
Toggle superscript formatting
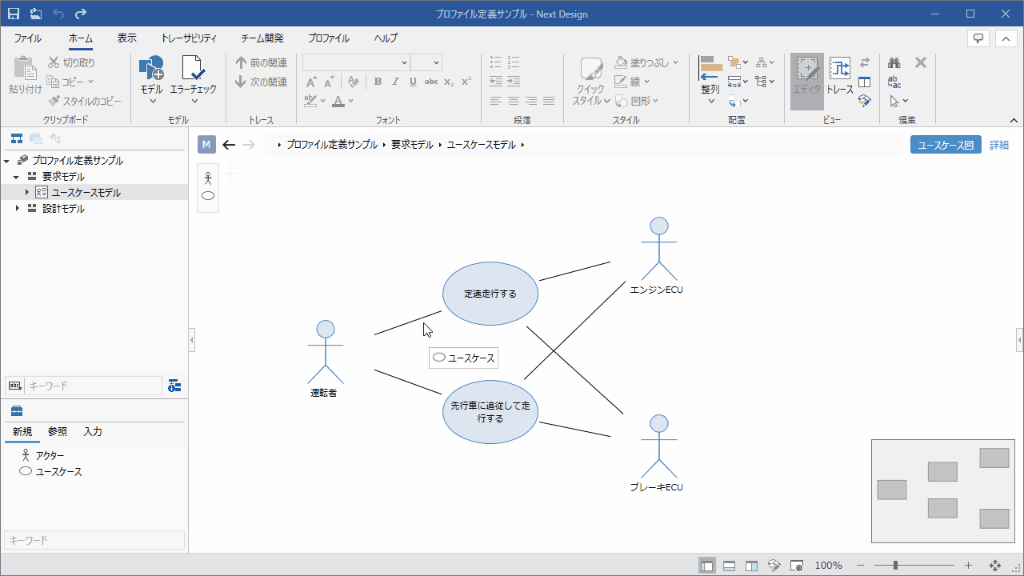[466, 82]
